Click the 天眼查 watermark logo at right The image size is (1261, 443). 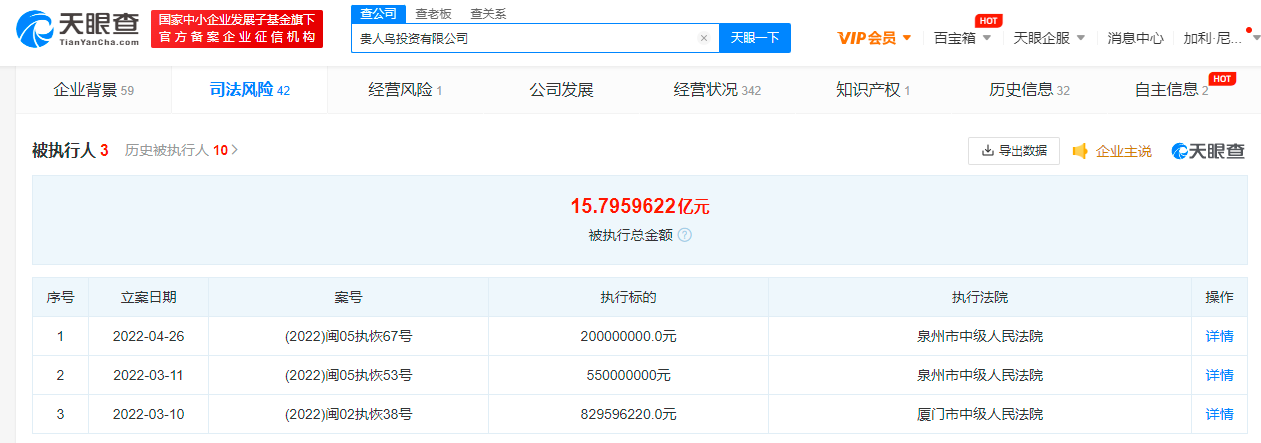pyautogui.click(x=1208, y=151)
